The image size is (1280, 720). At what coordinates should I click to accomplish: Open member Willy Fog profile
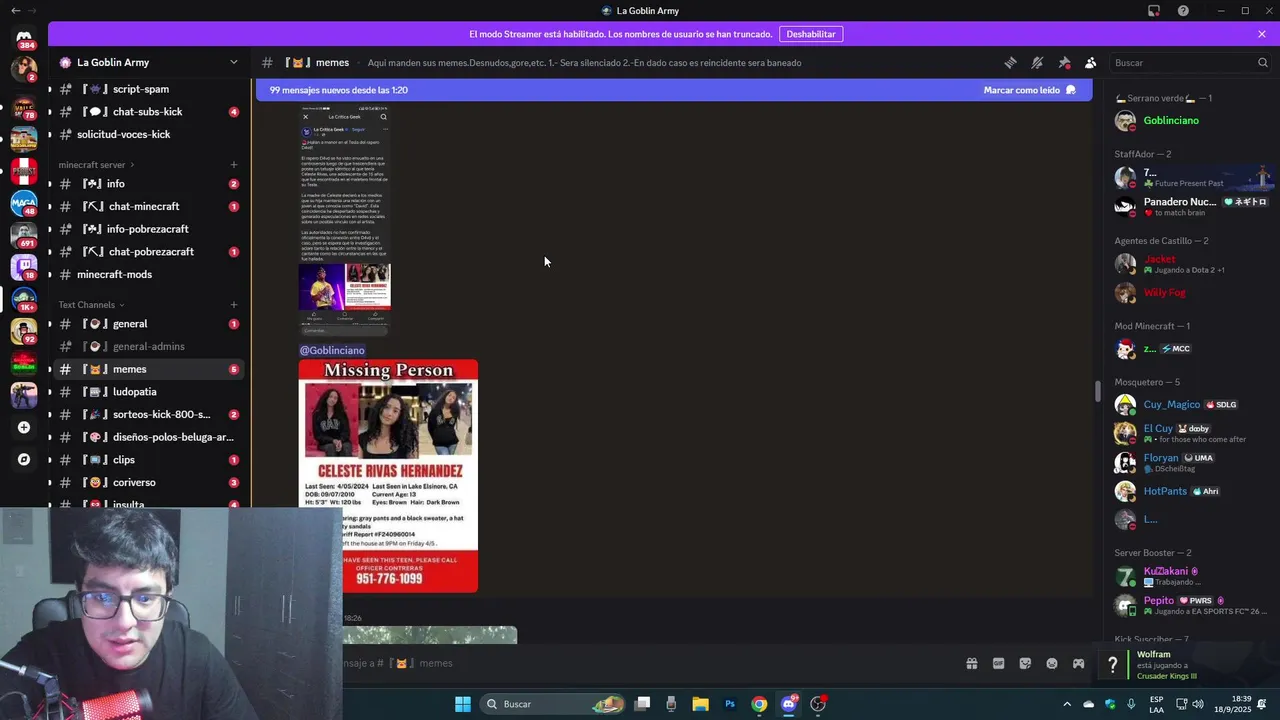point(1192,293)
